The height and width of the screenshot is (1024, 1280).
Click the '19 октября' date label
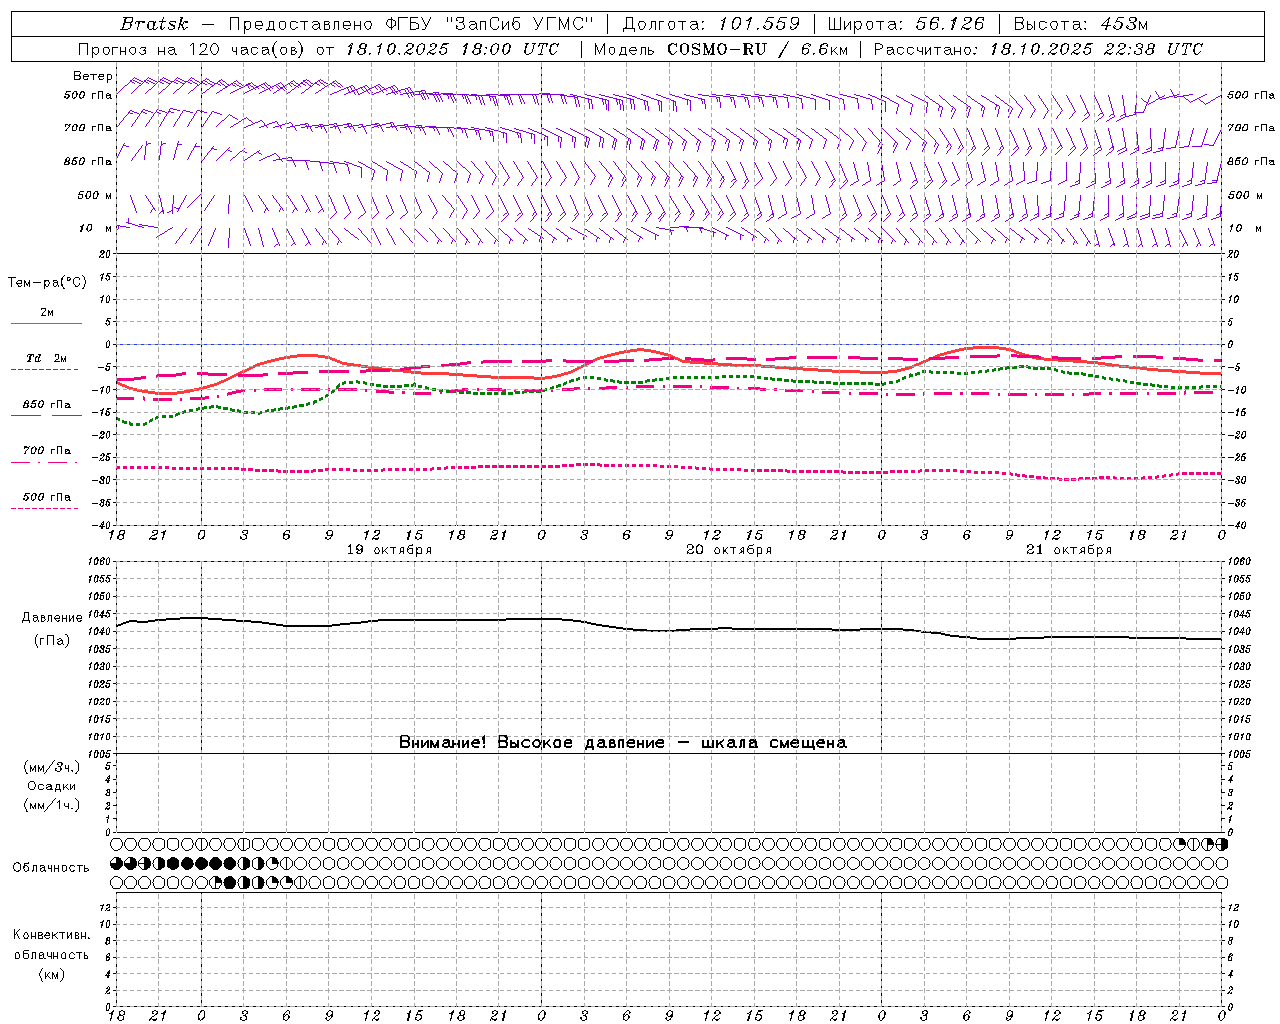tap(389, 550)
